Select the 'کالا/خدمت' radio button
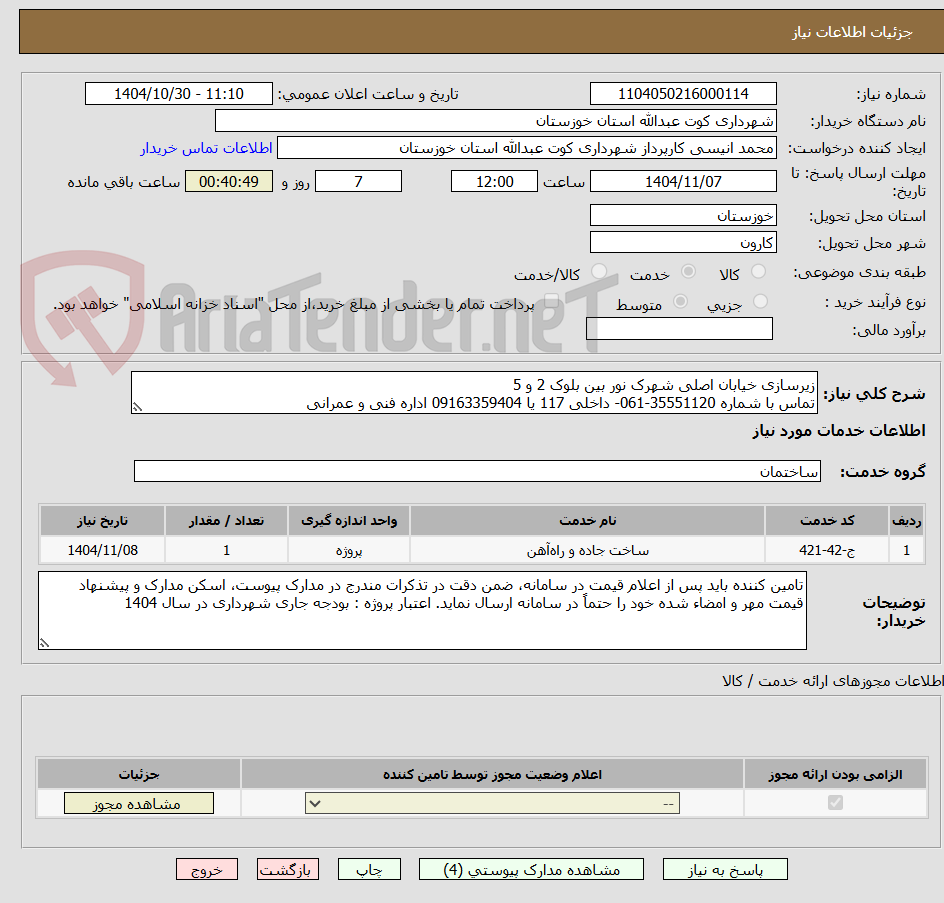This screenshot has height=903, width=944. pyautogui.click(x=599, y=272)
